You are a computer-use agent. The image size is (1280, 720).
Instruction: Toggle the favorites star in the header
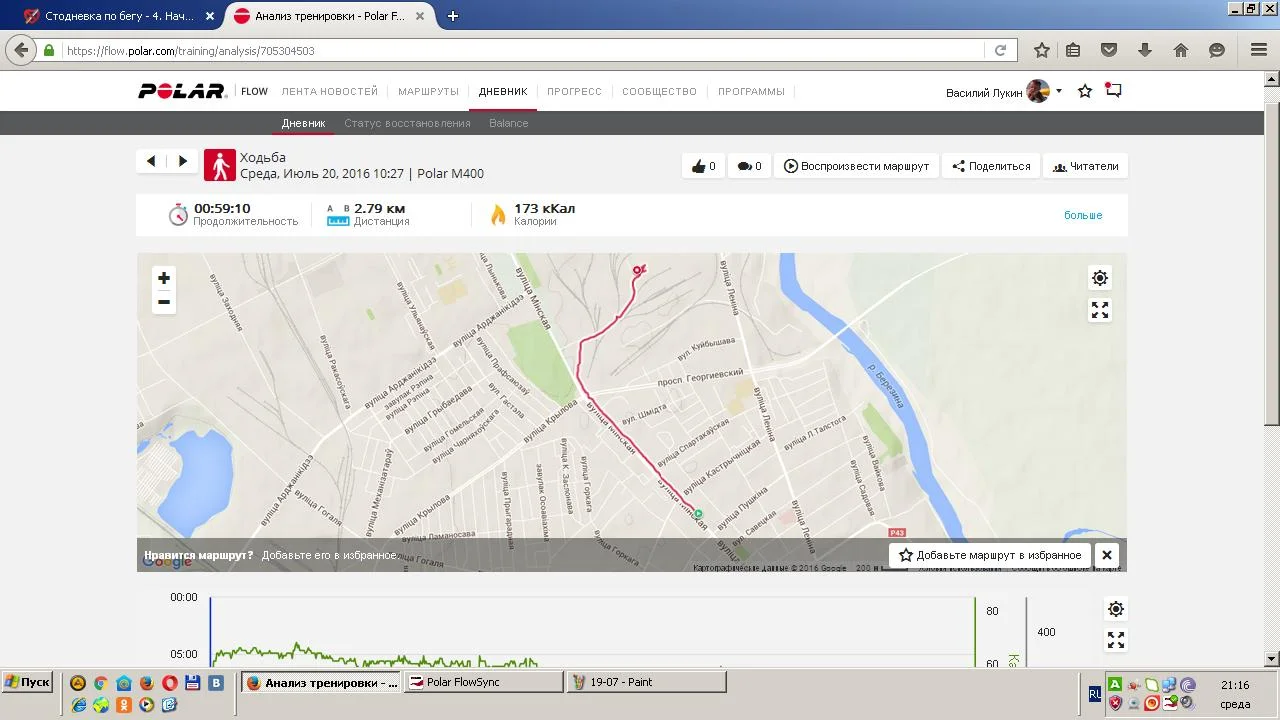point(1085,91)
